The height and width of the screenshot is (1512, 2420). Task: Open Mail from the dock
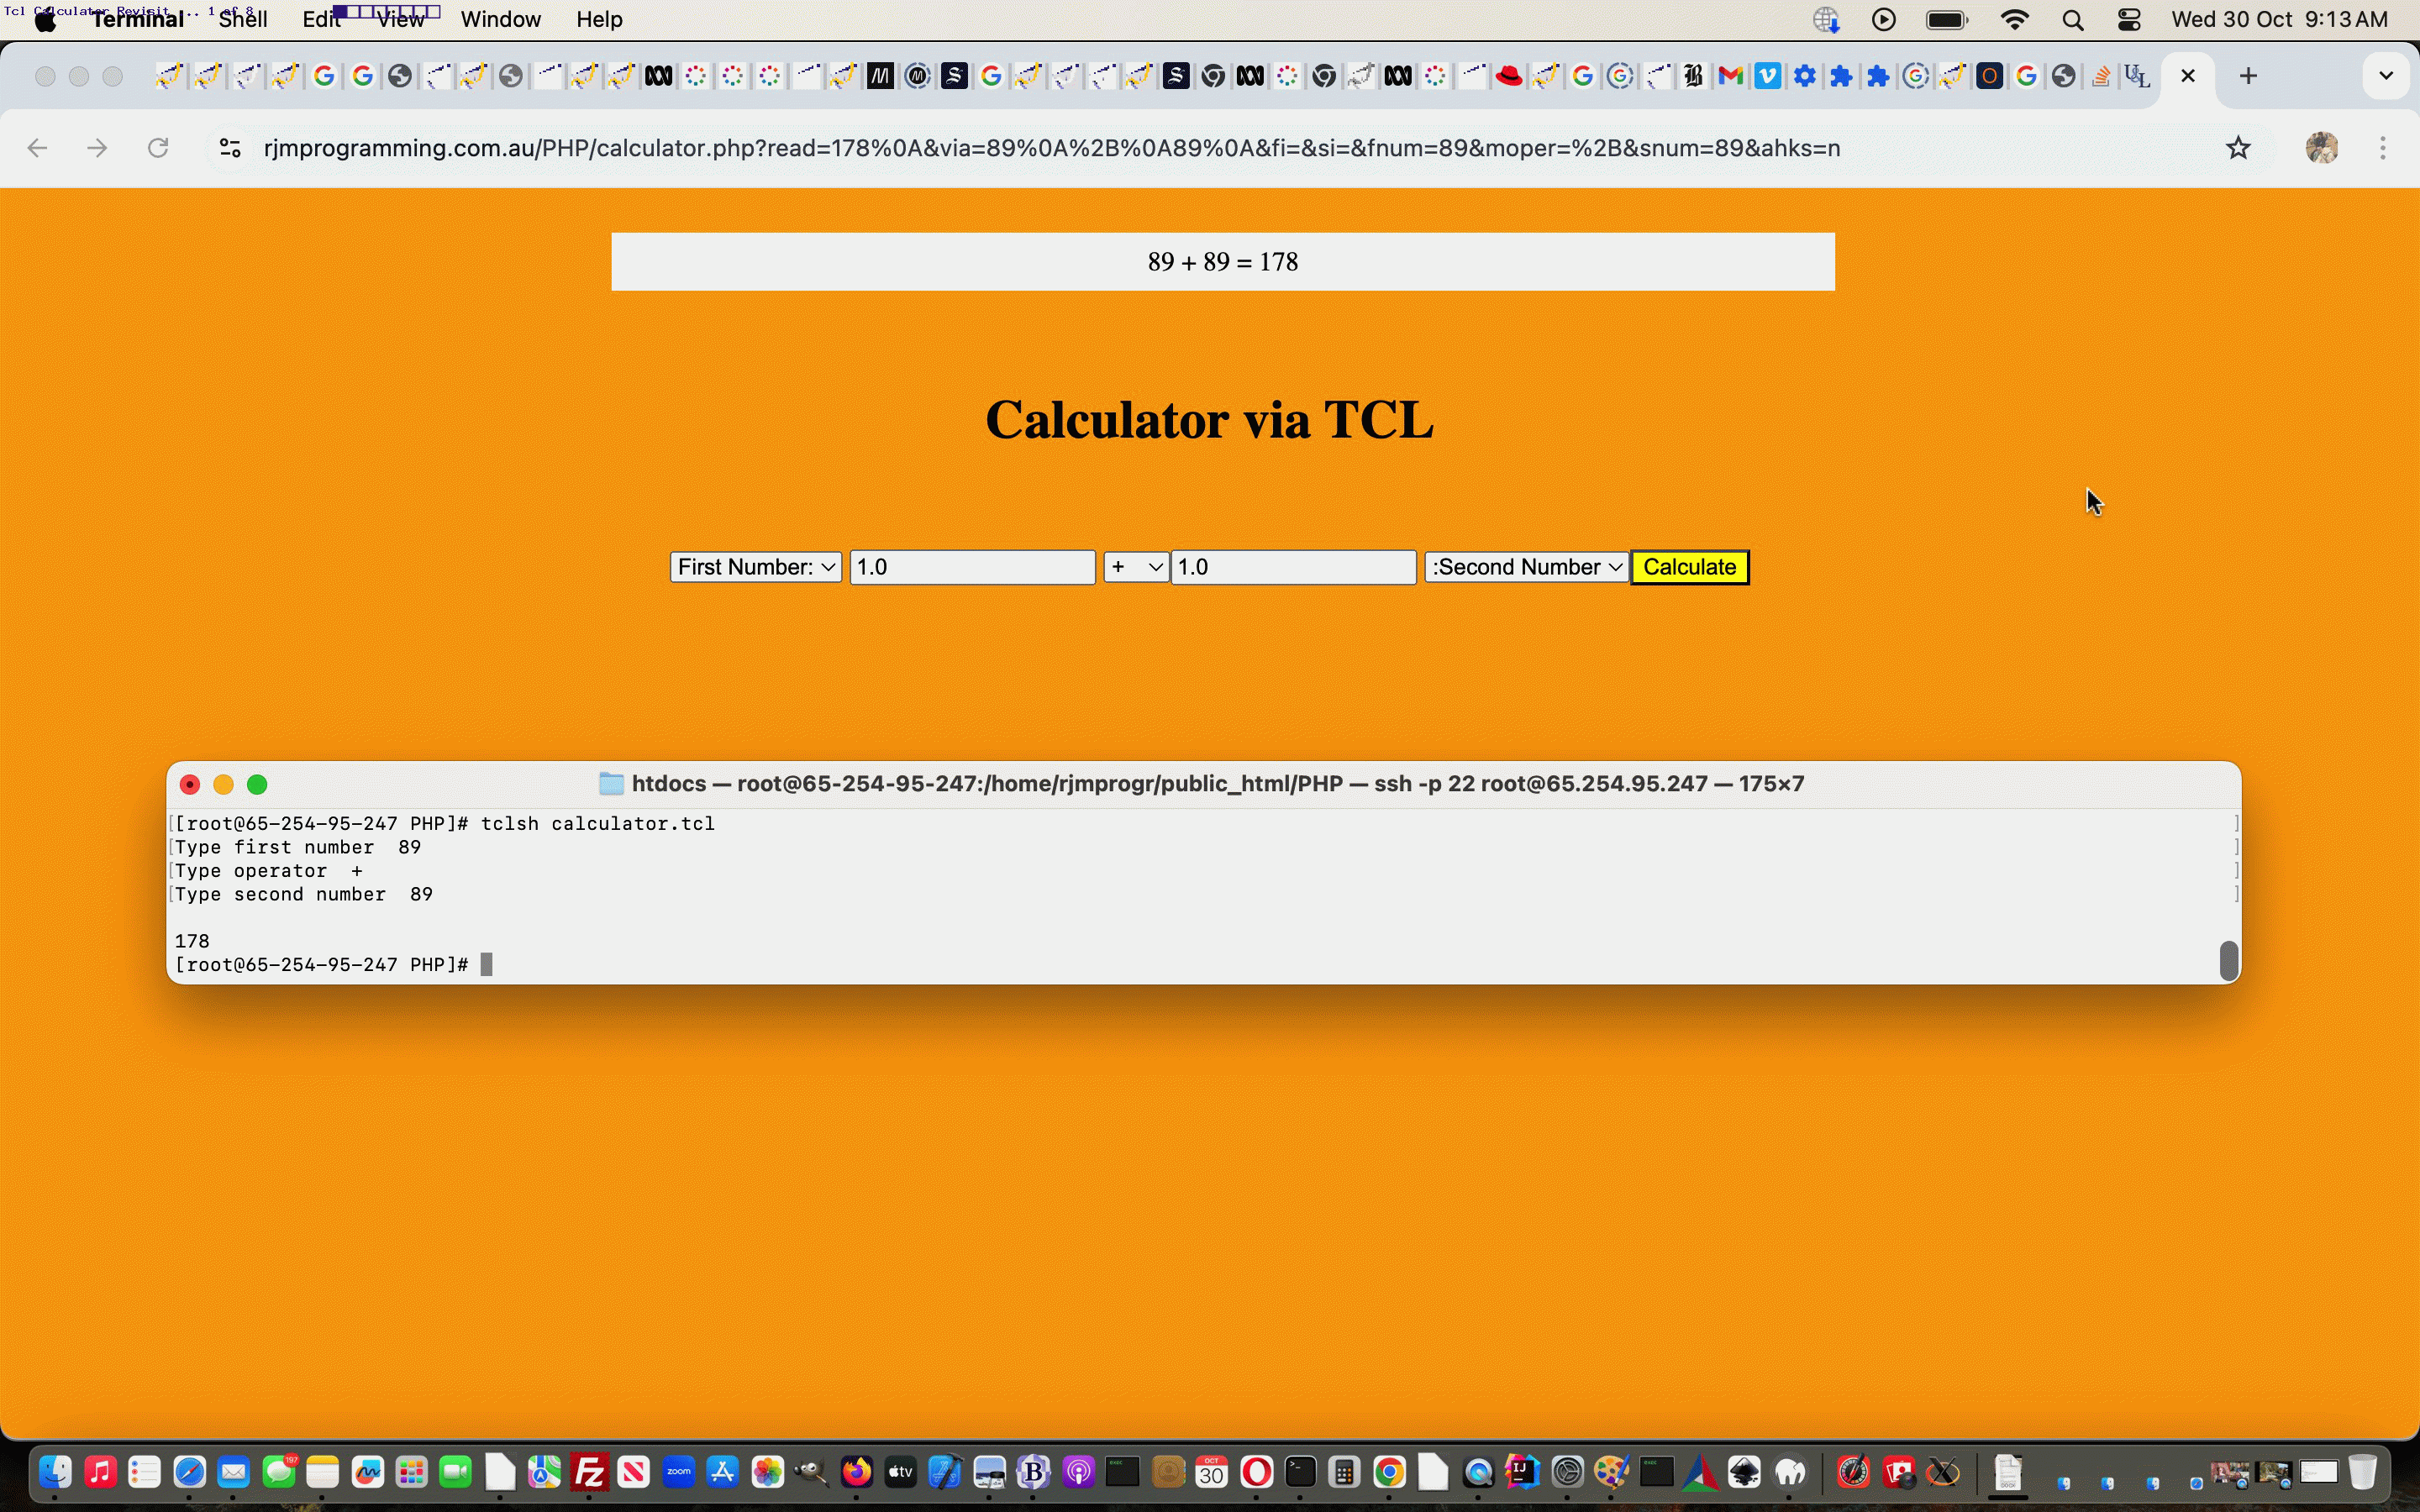[234, 1472]
